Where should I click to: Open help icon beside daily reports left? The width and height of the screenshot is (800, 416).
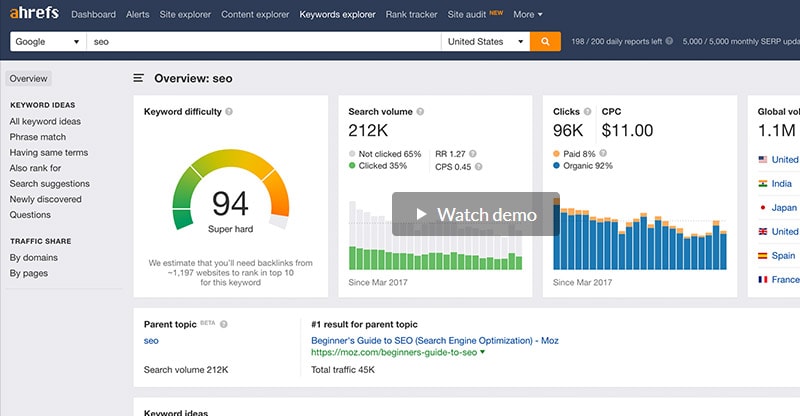tap(669, 41)
